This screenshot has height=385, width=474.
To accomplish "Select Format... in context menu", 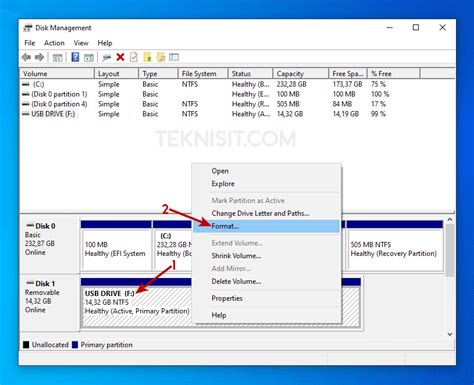I will pos(266,226).
